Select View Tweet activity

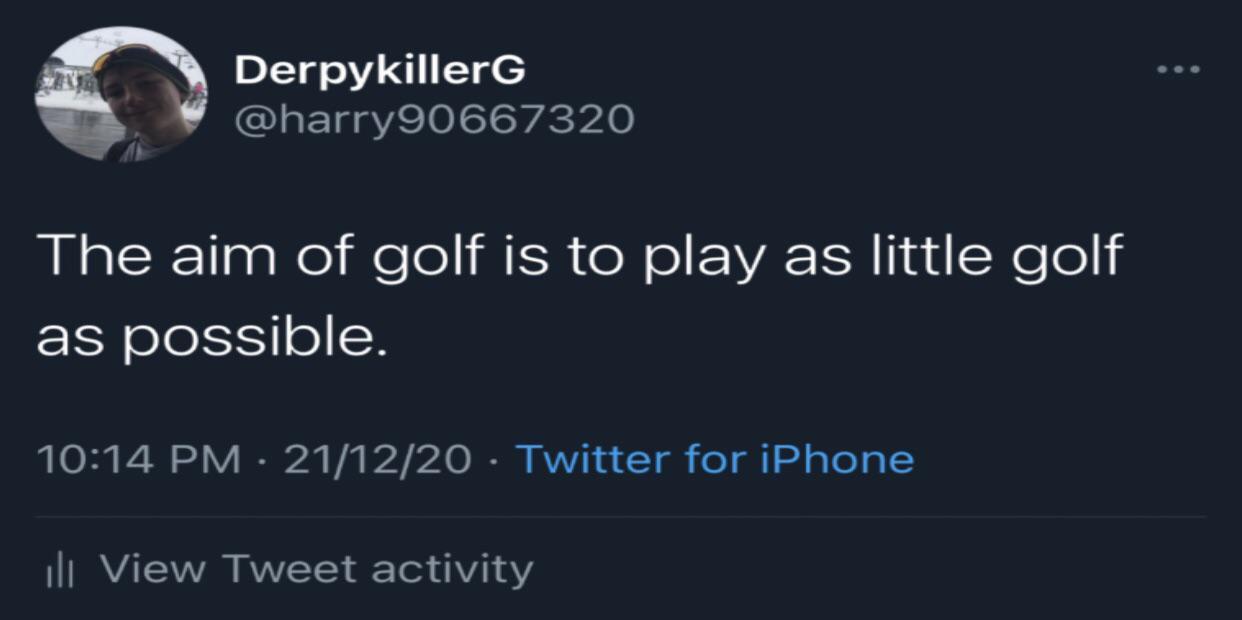point(316,569)
